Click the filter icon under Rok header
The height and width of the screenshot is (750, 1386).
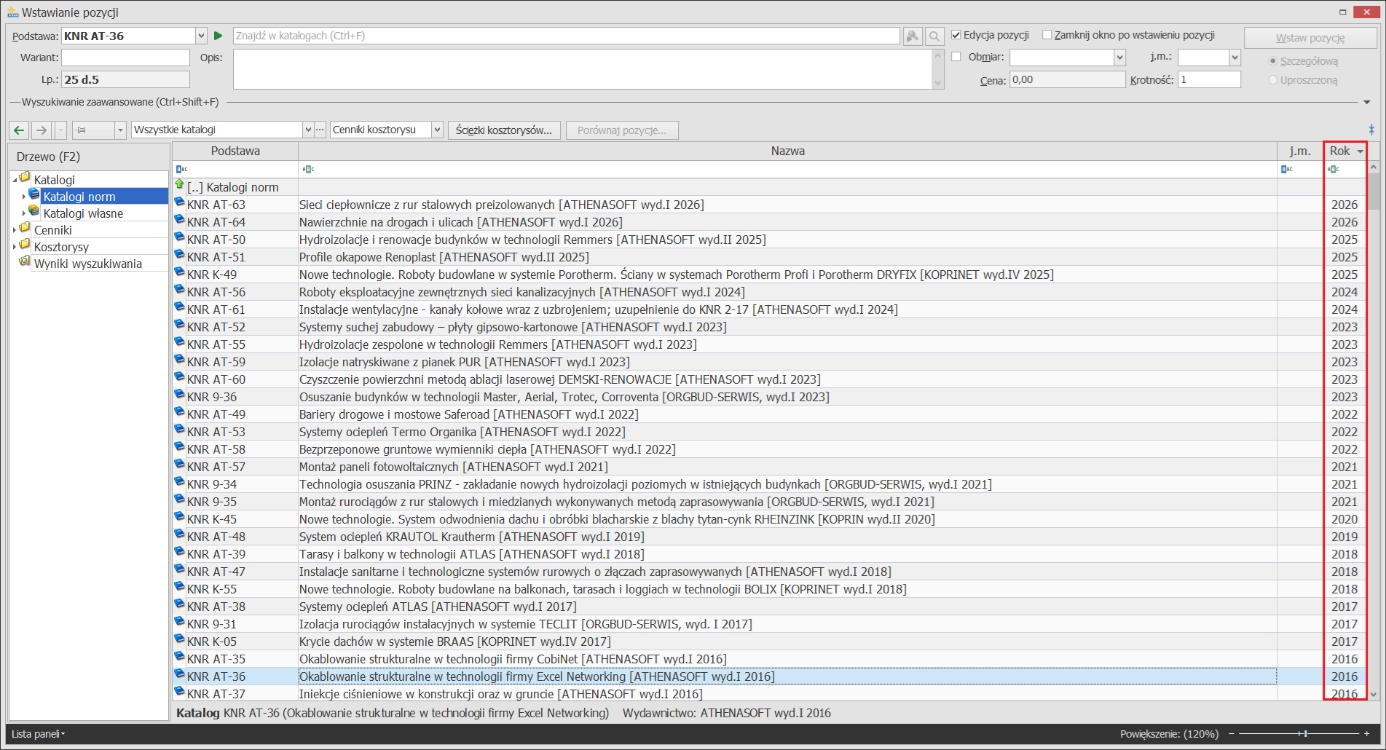[1333, 169]
